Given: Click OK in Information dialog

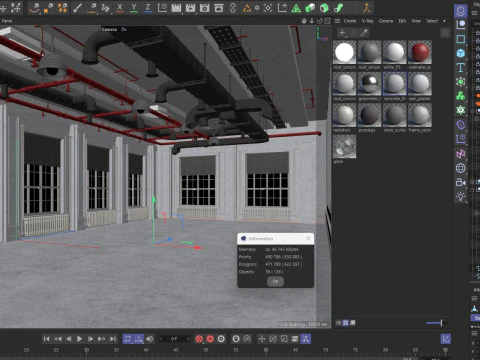Looking at the screenshot, I should click(275, 282).
